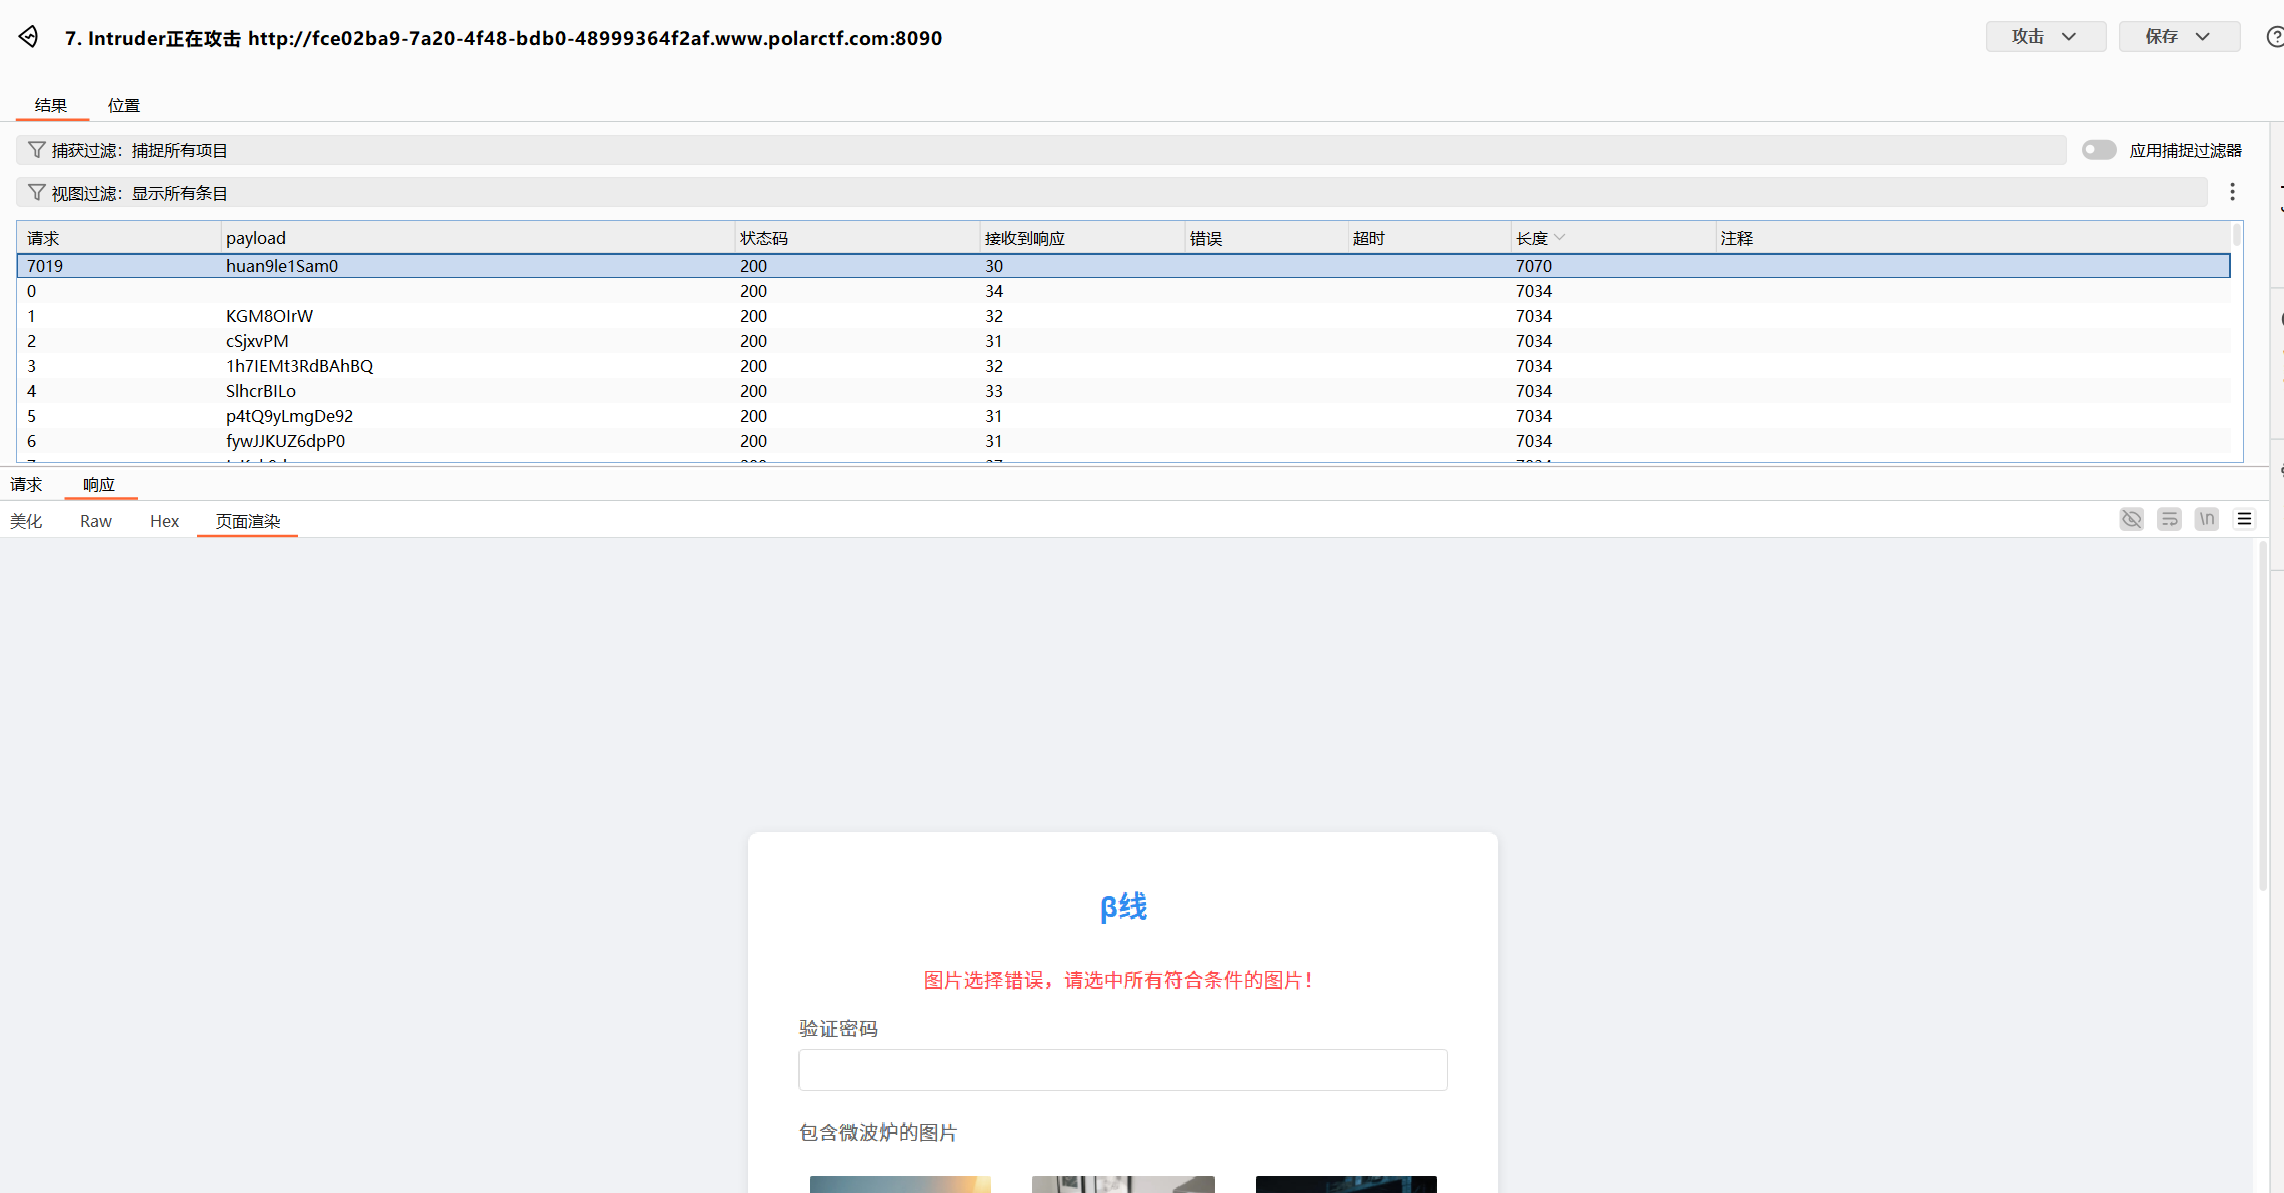This screenshot has height=1193, width=2284.
Task: Expand the 保存 dropdown
Action: (x=2179, y=37)
